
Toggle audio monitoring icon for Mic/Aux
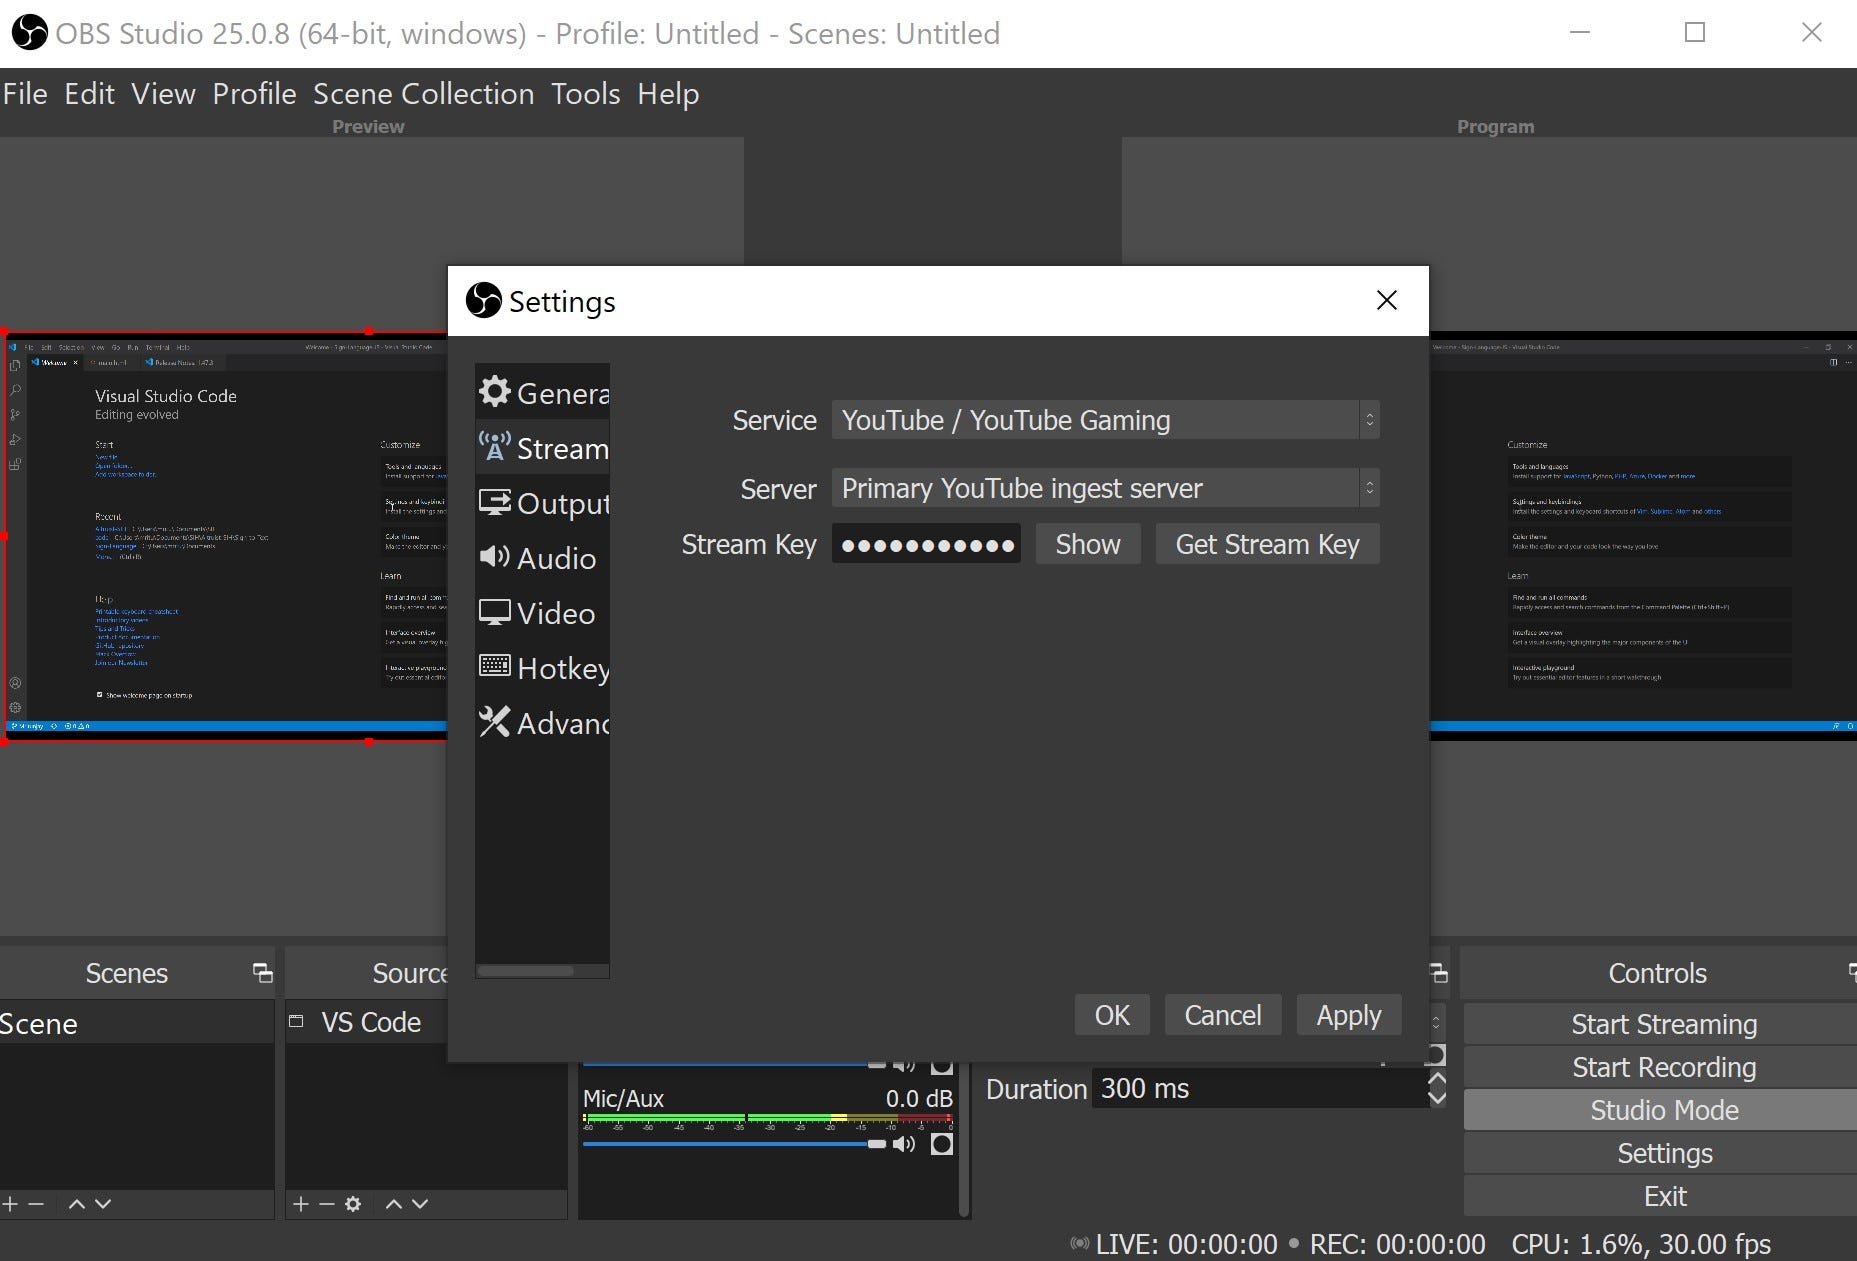click(x=941, y=1143)
